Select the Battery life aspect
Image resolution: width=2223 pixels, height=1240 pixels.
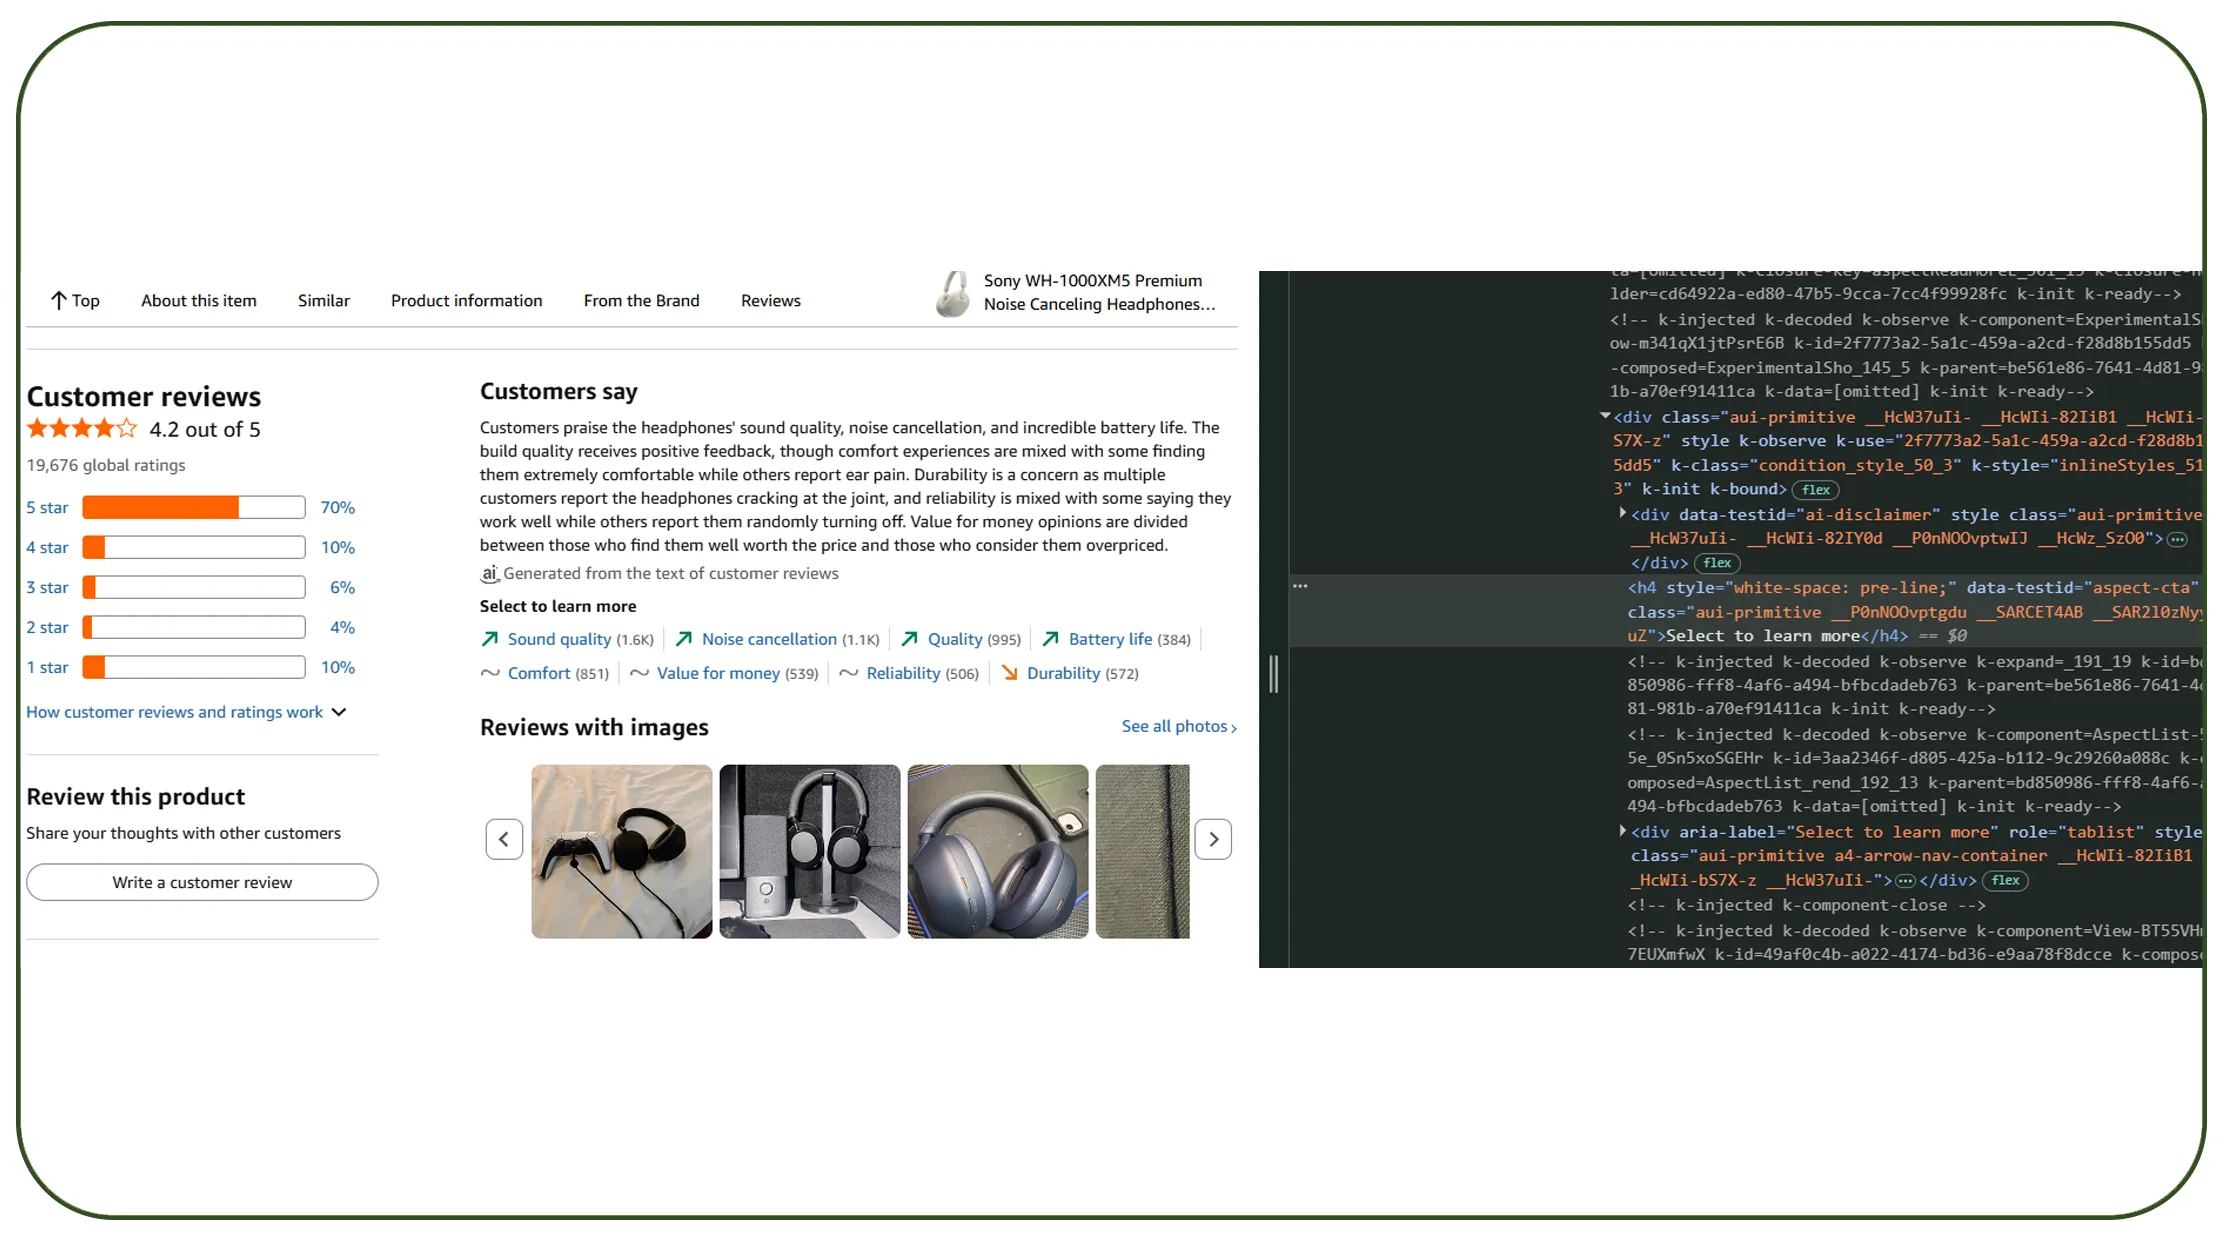pyautogui.click(x=1110, y=639)
